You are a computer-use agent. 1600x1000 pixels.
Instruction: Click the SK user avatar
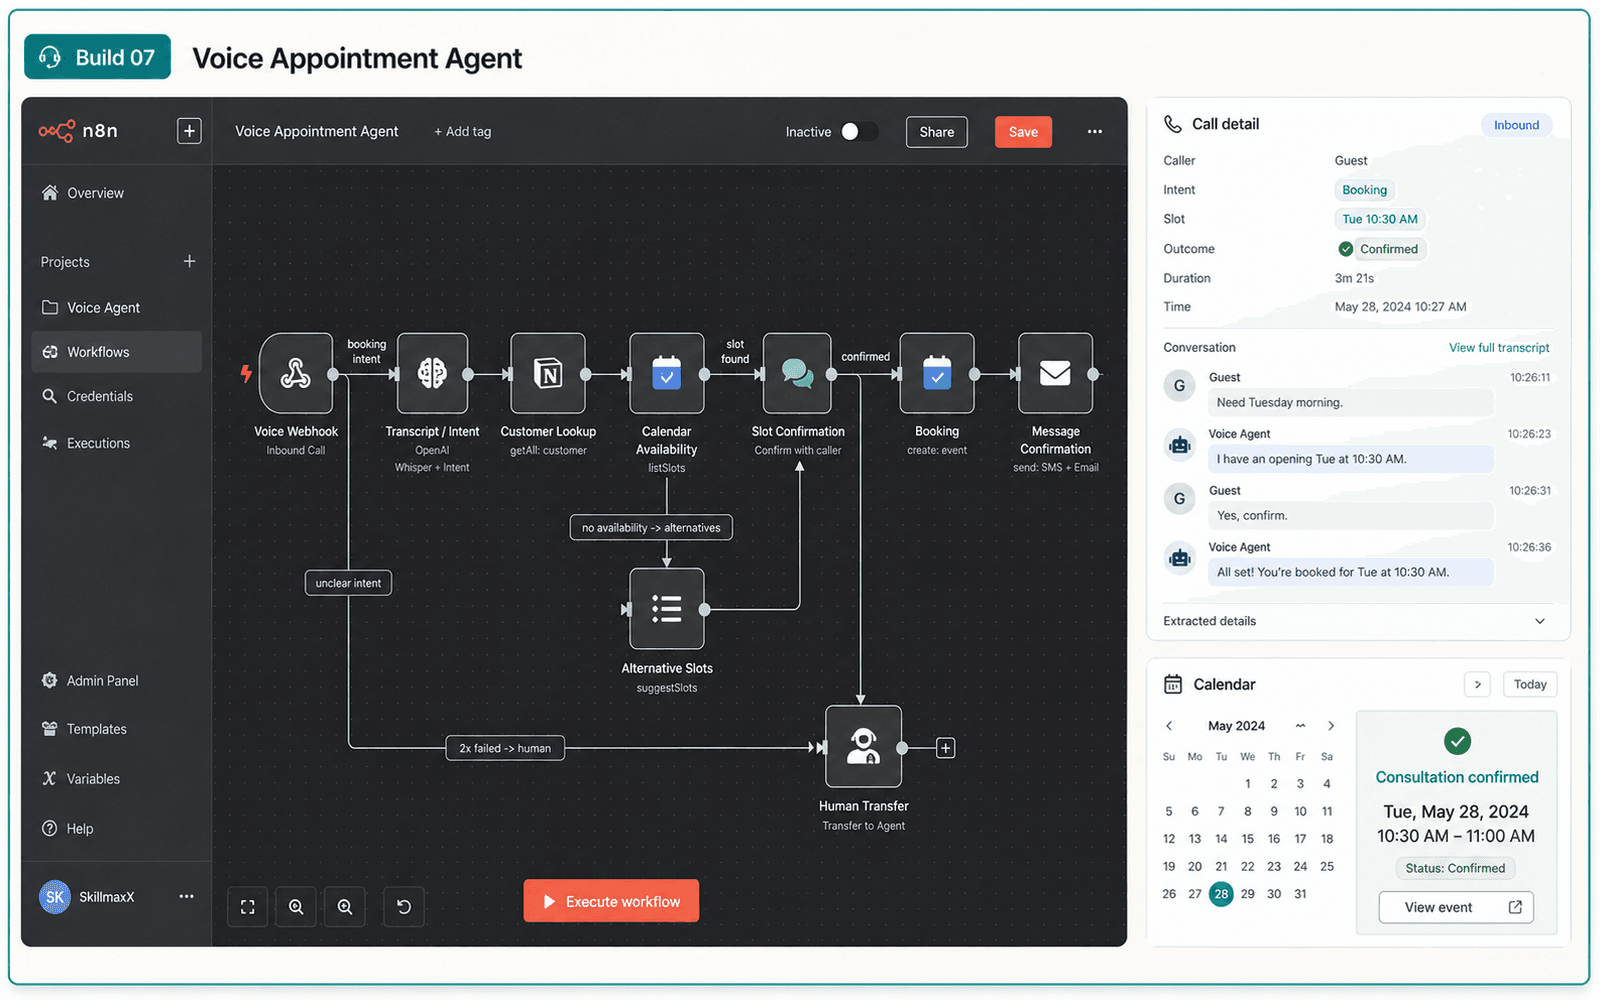pos(55,897)
